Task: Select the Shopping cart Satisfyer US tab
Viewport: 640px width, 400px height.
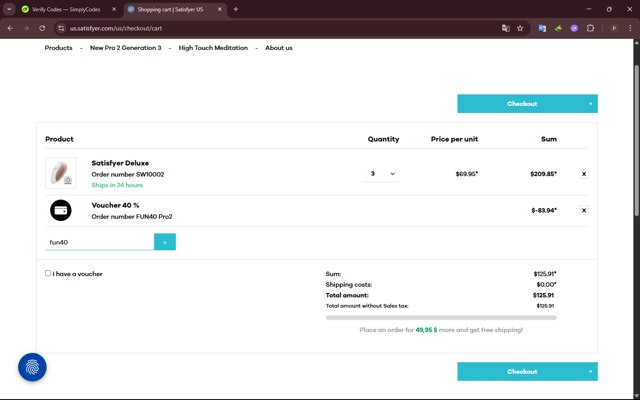Action: (x=175, y=9)
